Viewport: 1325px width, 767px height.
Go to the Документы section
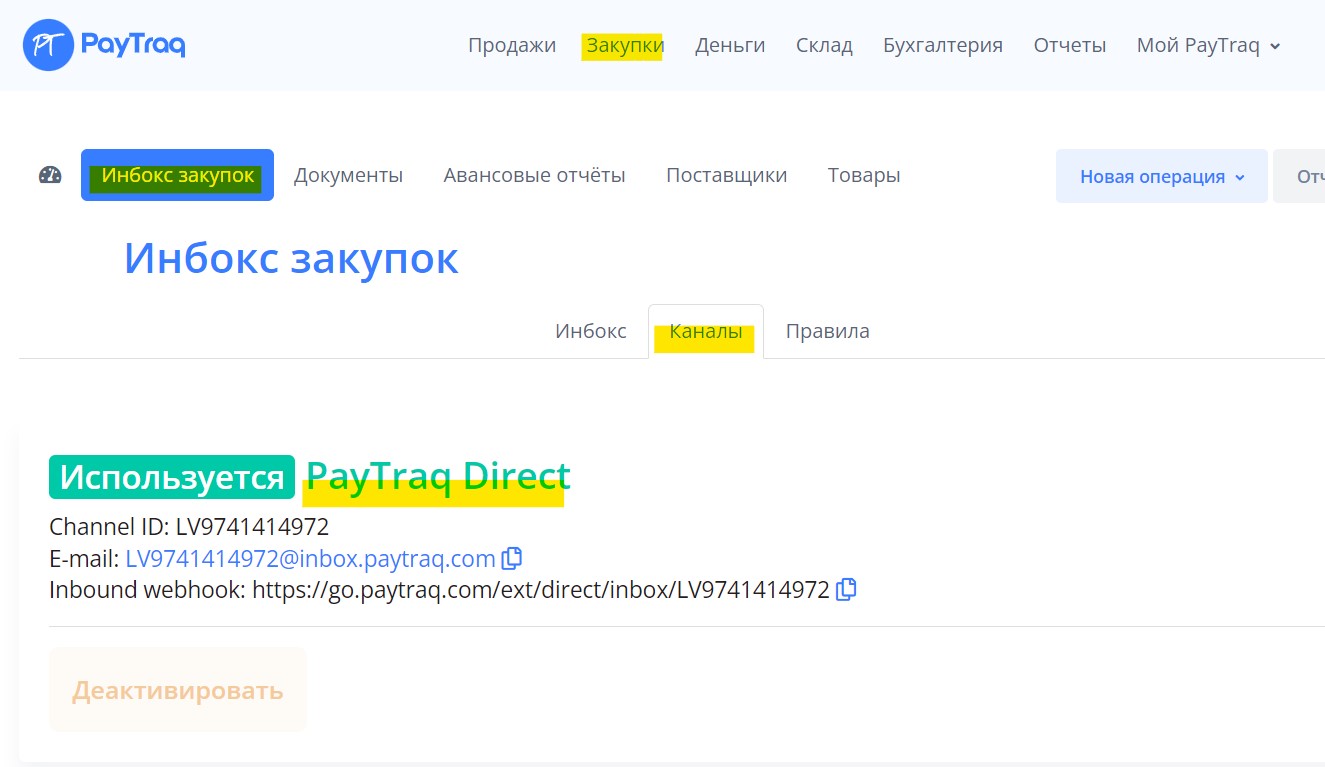click(x=348, y=175)
